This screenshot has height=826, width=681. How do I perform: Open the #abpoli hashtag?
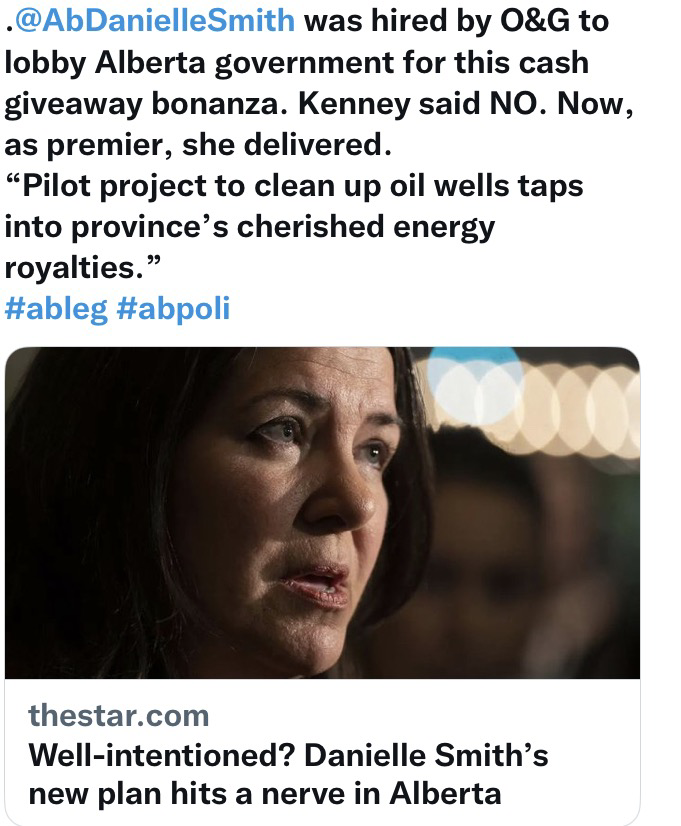173,309
